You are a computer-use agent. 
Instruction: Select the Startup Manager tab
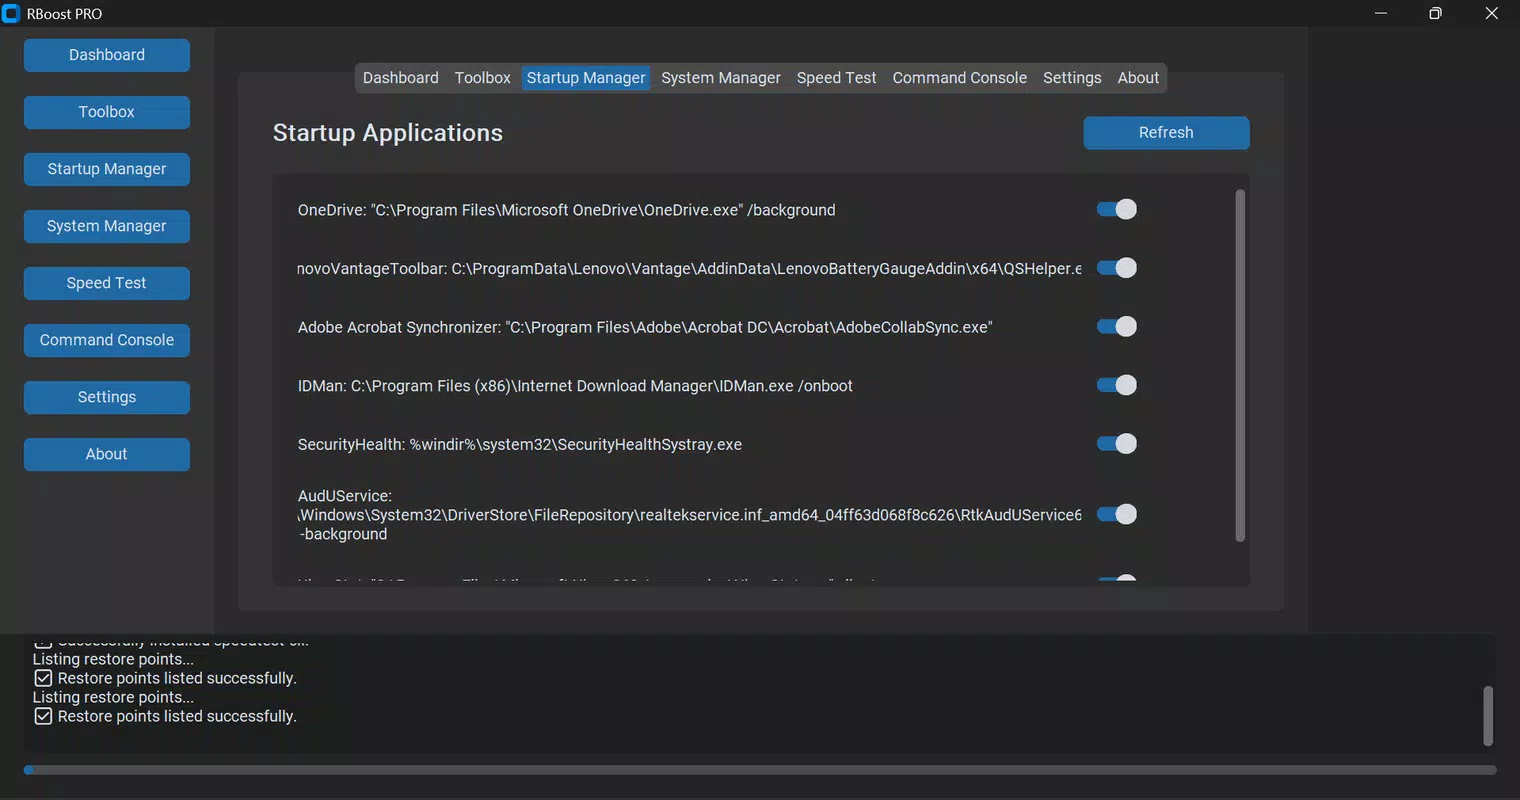(586, 78)
